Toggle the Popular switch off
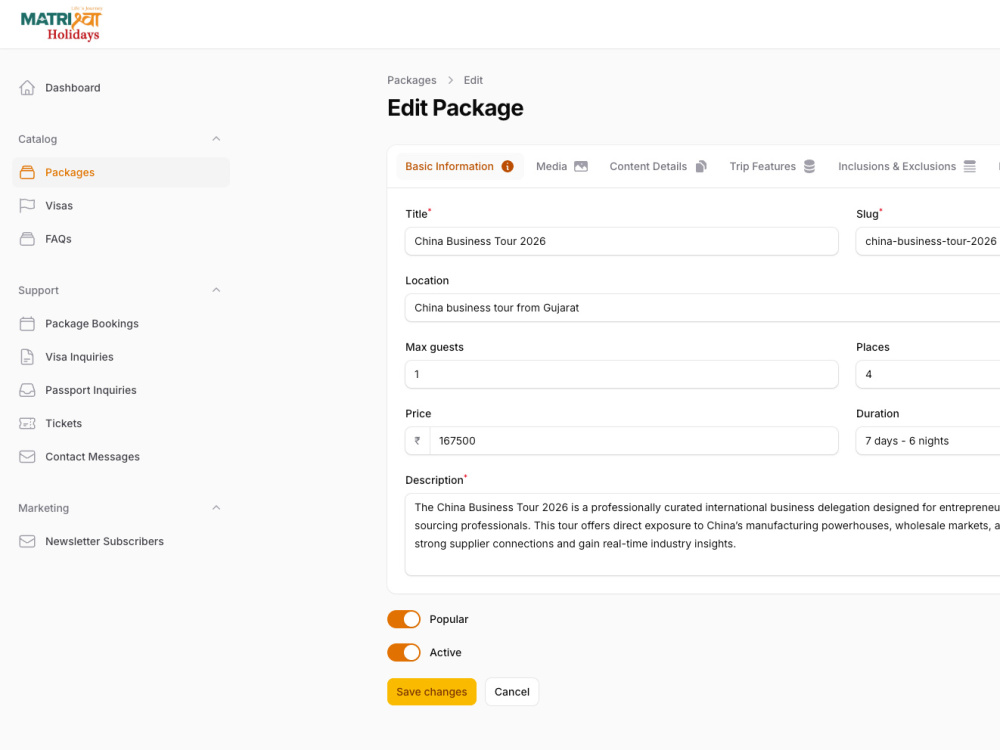Viewport: 1000px width, 750px height. (x=404, y=619)
